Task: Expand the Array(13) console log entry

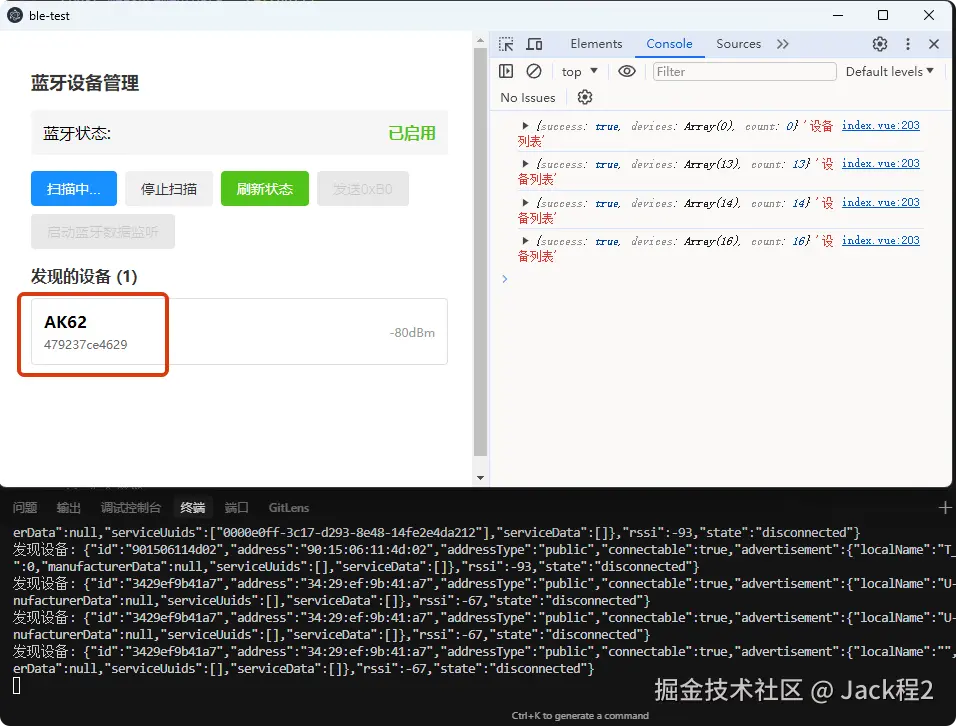Action: coord(525,163)
